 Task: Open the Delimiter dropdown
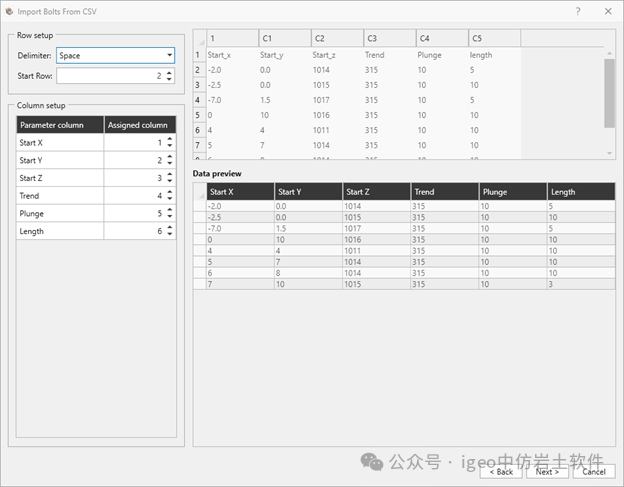pos(115,56)
